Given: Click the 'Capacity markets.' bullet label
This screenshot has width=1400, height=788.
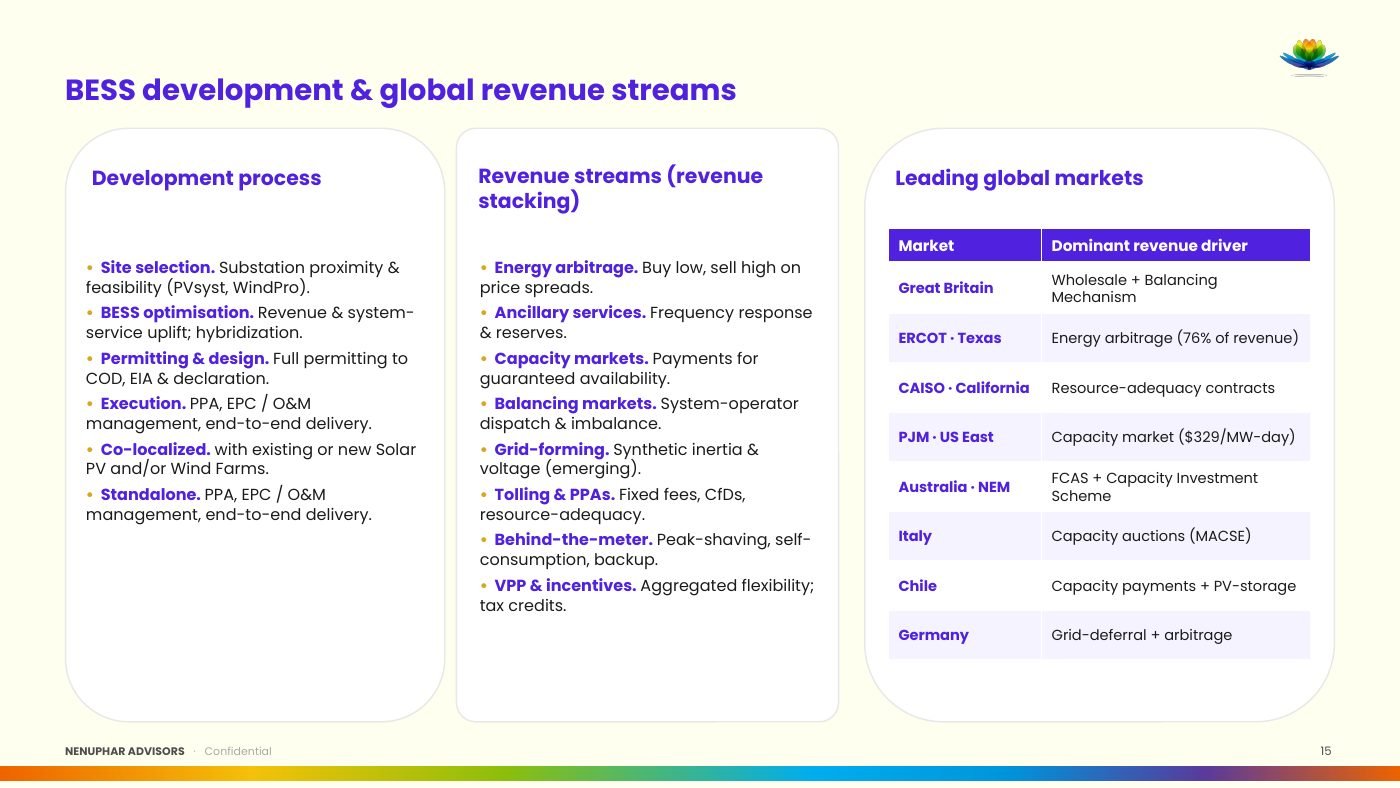Looking at the screenshot, I should [x=571, y=358].
